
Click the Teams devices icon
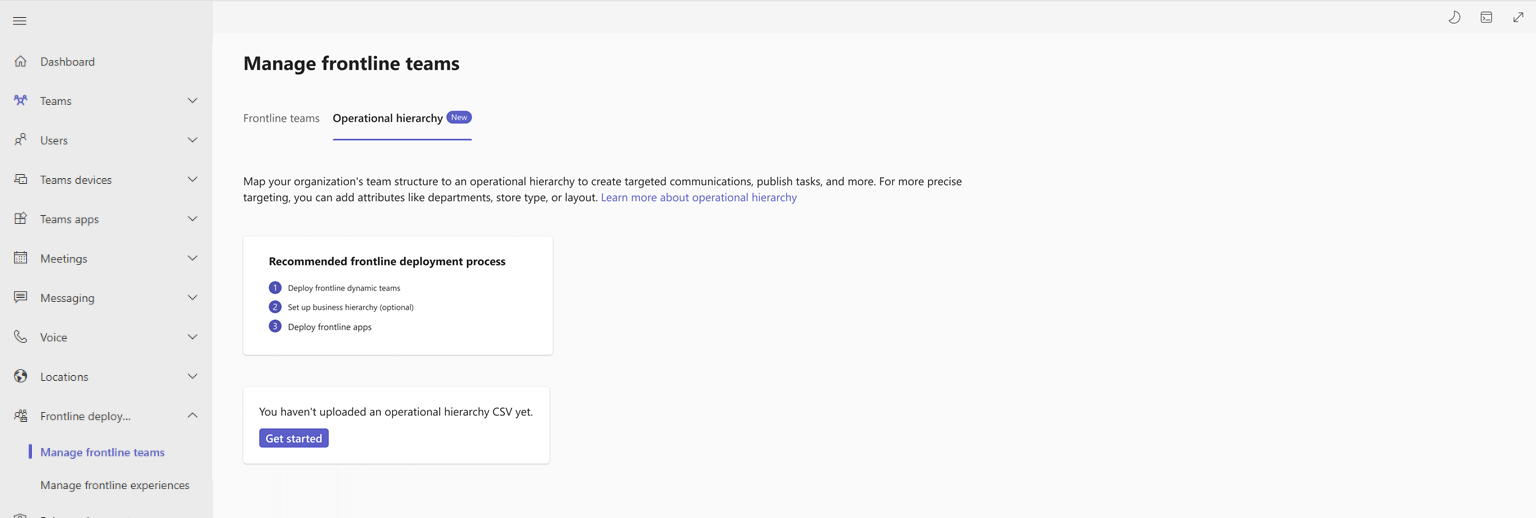click(x=21, y=180)
